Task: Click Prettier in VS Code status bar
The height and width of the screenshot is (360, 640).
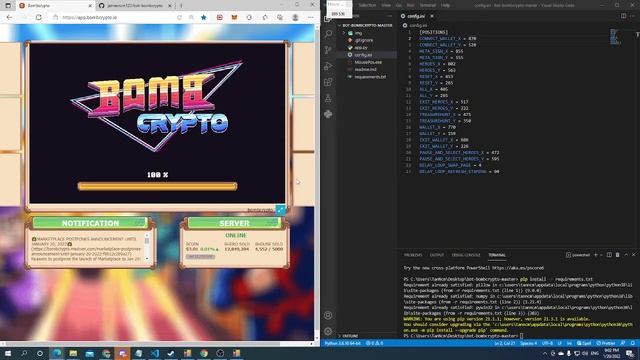Action: pos(606,343)
